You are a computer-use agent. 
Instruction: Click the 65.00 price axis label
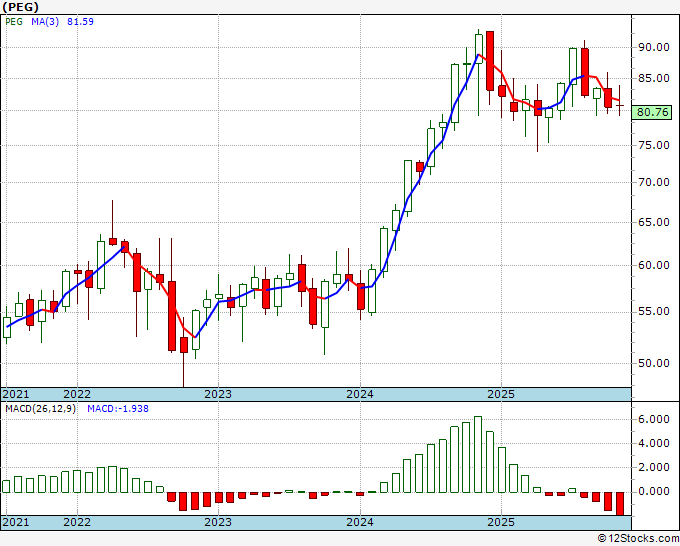(x=654, y=222)
